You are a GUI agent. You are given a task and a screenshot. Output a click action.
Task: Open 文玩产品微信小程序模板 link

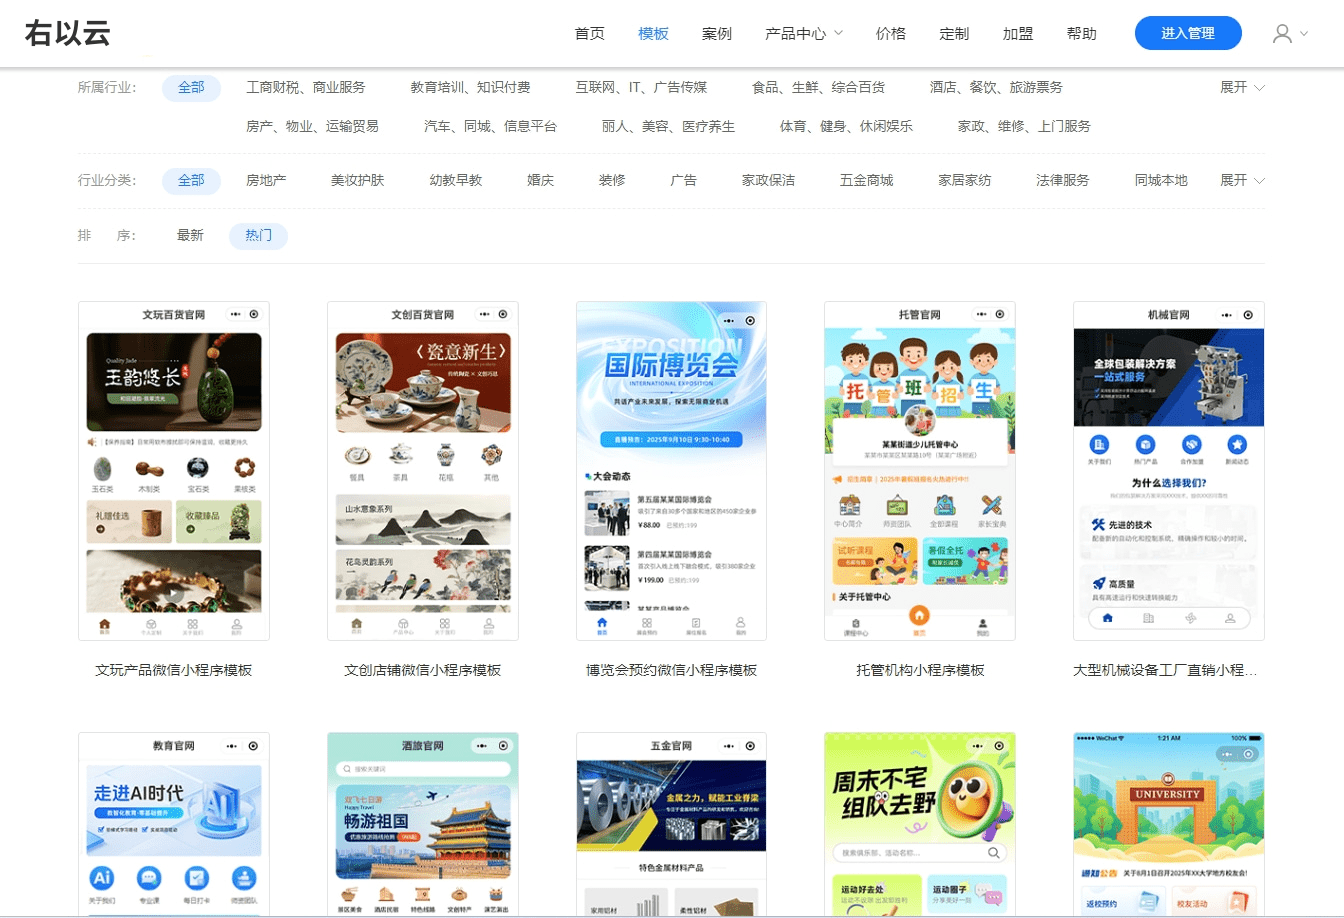tap(173, 670)
